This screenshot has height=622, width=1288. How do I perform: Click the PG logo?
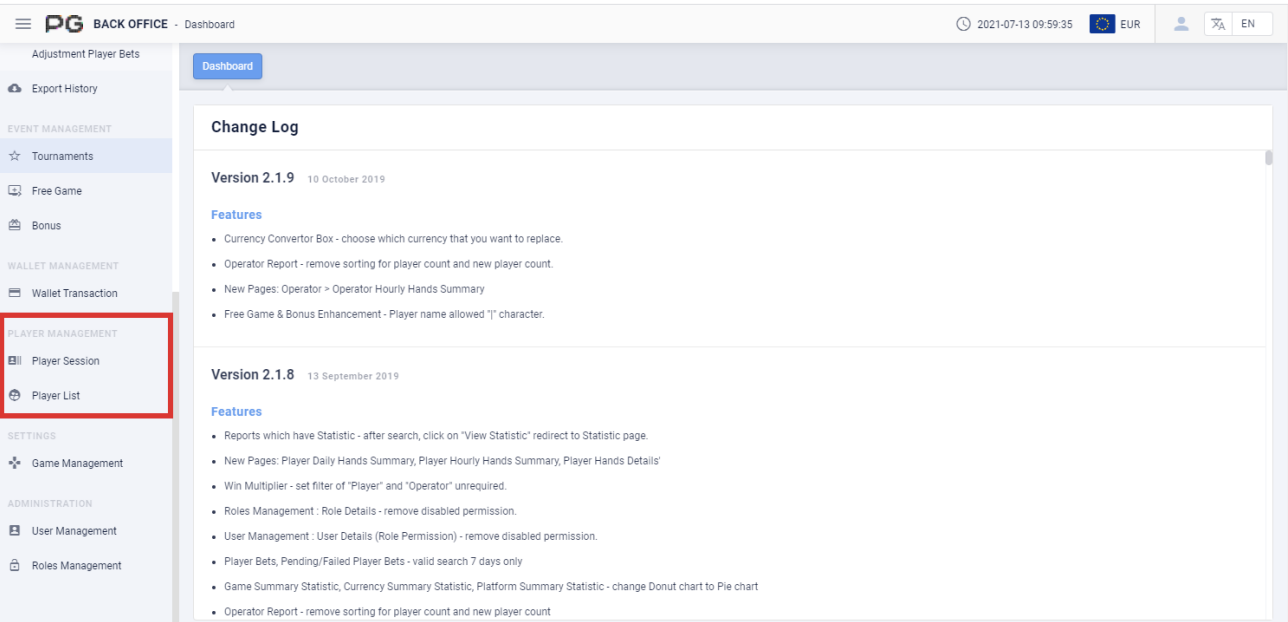[65, 24]
